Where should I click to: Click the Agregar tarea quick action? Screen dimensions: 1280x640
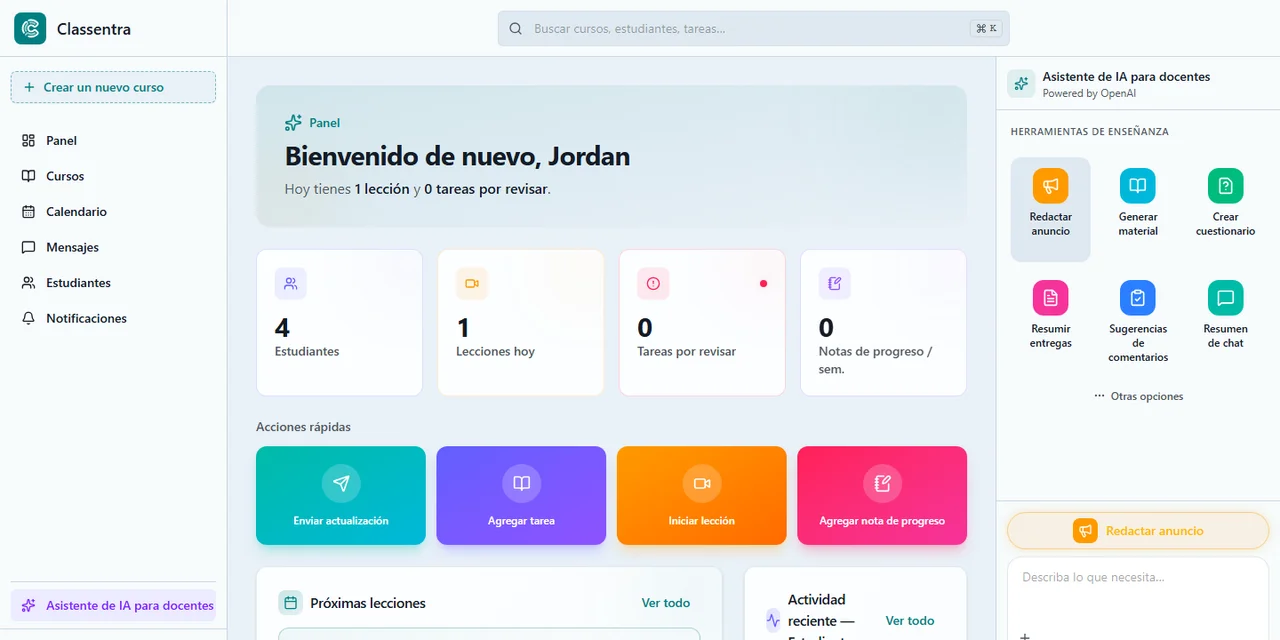521,495
